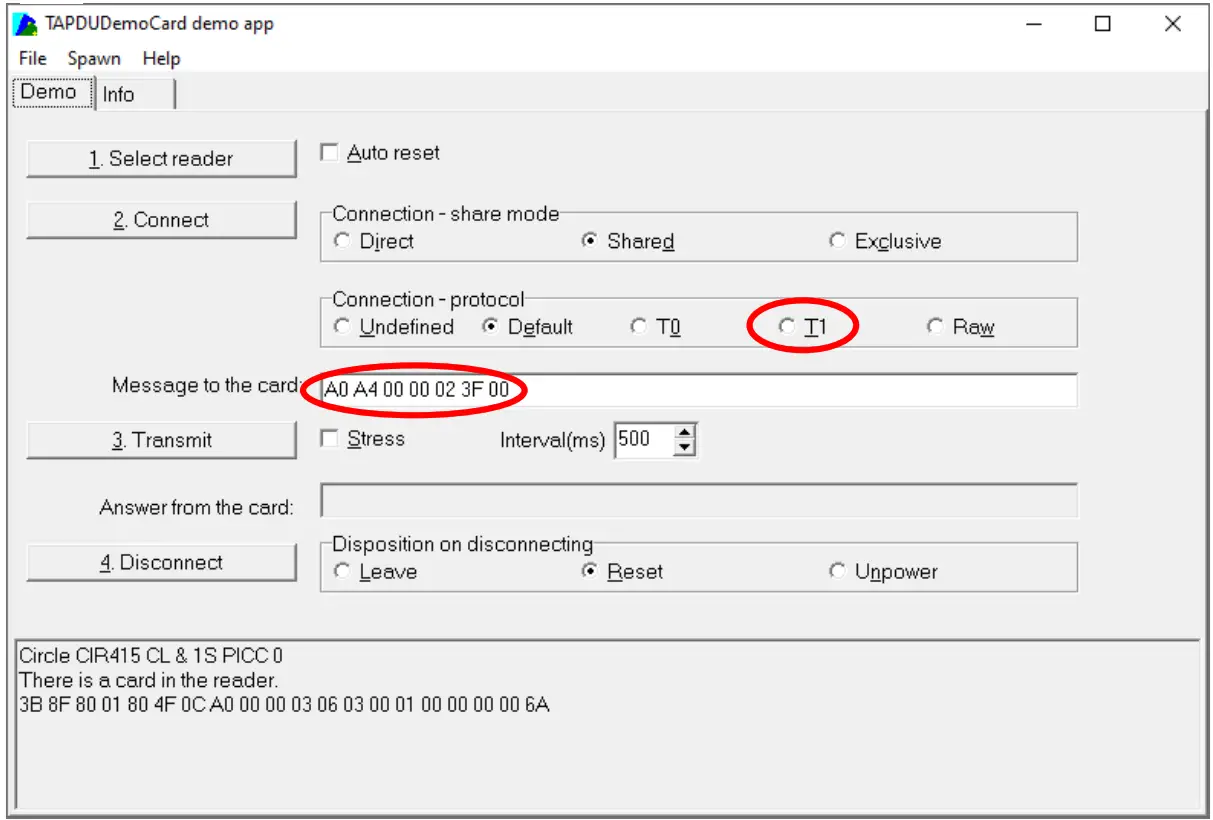Select T0 connection protocol
The width and height of the screenshot is (1213, 820).
click(656, 327)
